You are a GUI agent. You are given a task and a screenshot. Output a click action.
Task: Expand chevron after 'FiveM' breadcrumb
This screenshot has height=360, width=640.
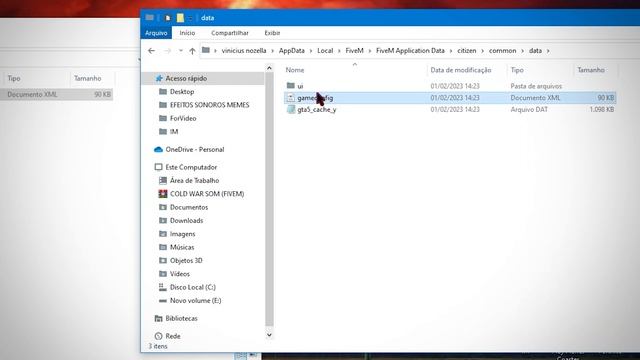click(x=370, y=51)
